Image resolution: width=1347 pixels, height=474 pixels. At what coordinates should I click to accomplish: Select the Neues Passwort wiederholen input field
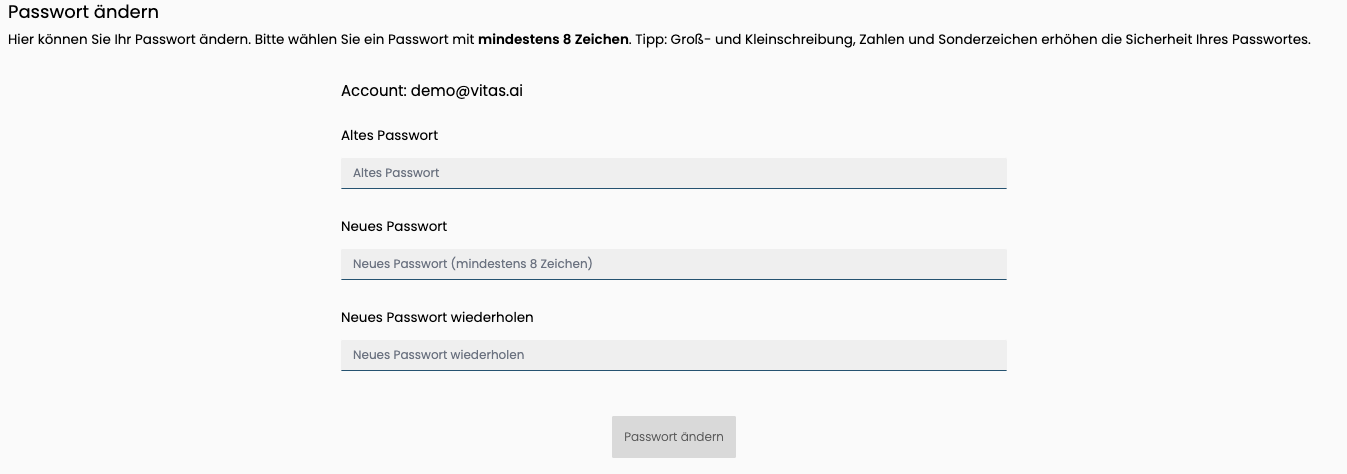673,355
